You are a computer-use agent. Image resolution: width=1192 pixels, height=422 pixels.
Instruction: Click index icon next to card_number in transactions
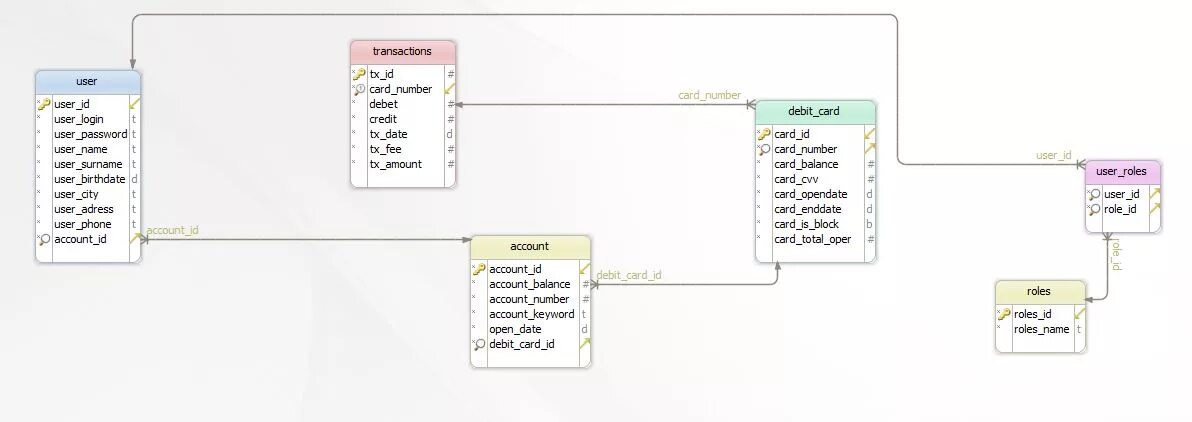360,89
